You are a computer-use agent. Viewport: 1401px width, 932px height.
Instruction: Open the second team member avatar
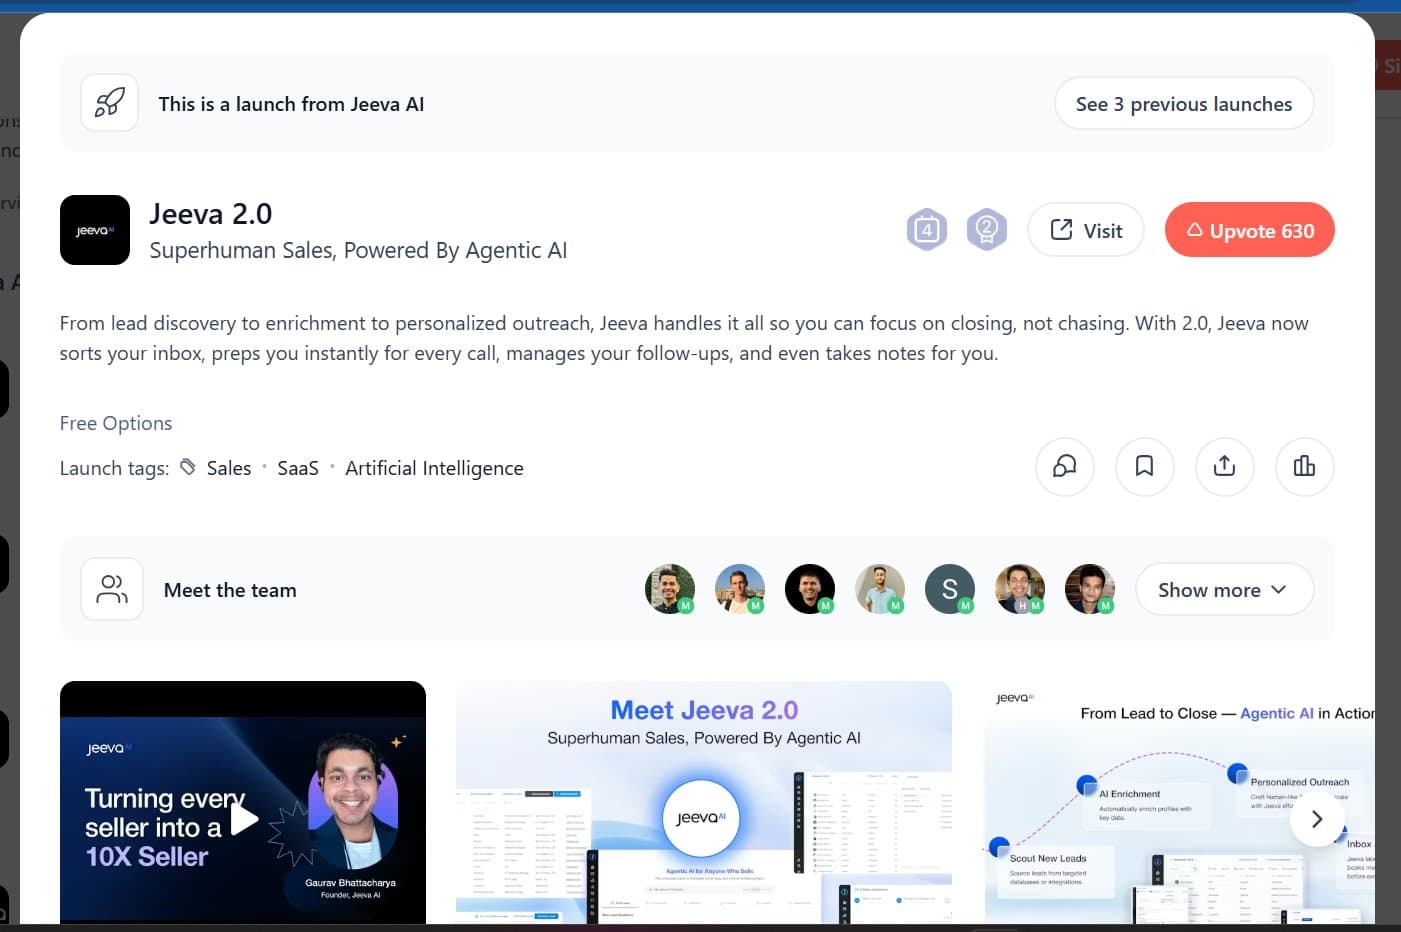pos(740,589)
